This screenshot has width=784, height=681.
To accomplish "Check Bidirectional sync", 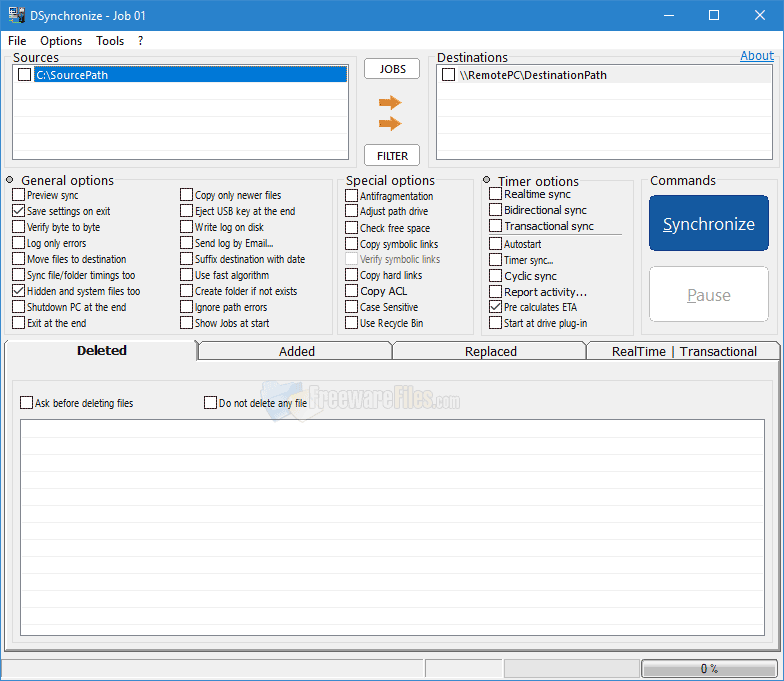I will 496,210.
